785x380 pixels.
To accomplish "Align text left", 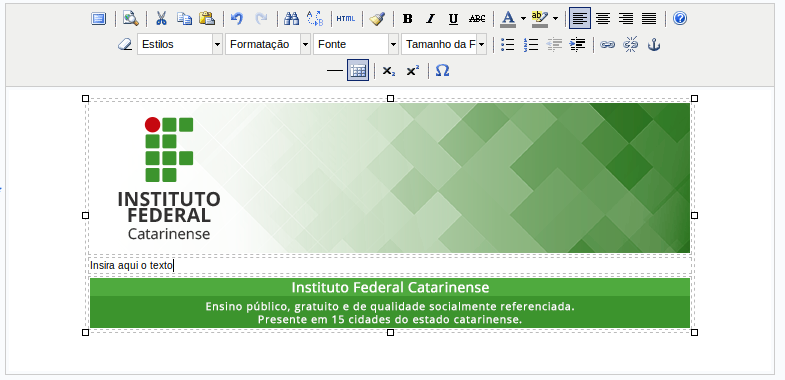I will (x=580, y=19).
